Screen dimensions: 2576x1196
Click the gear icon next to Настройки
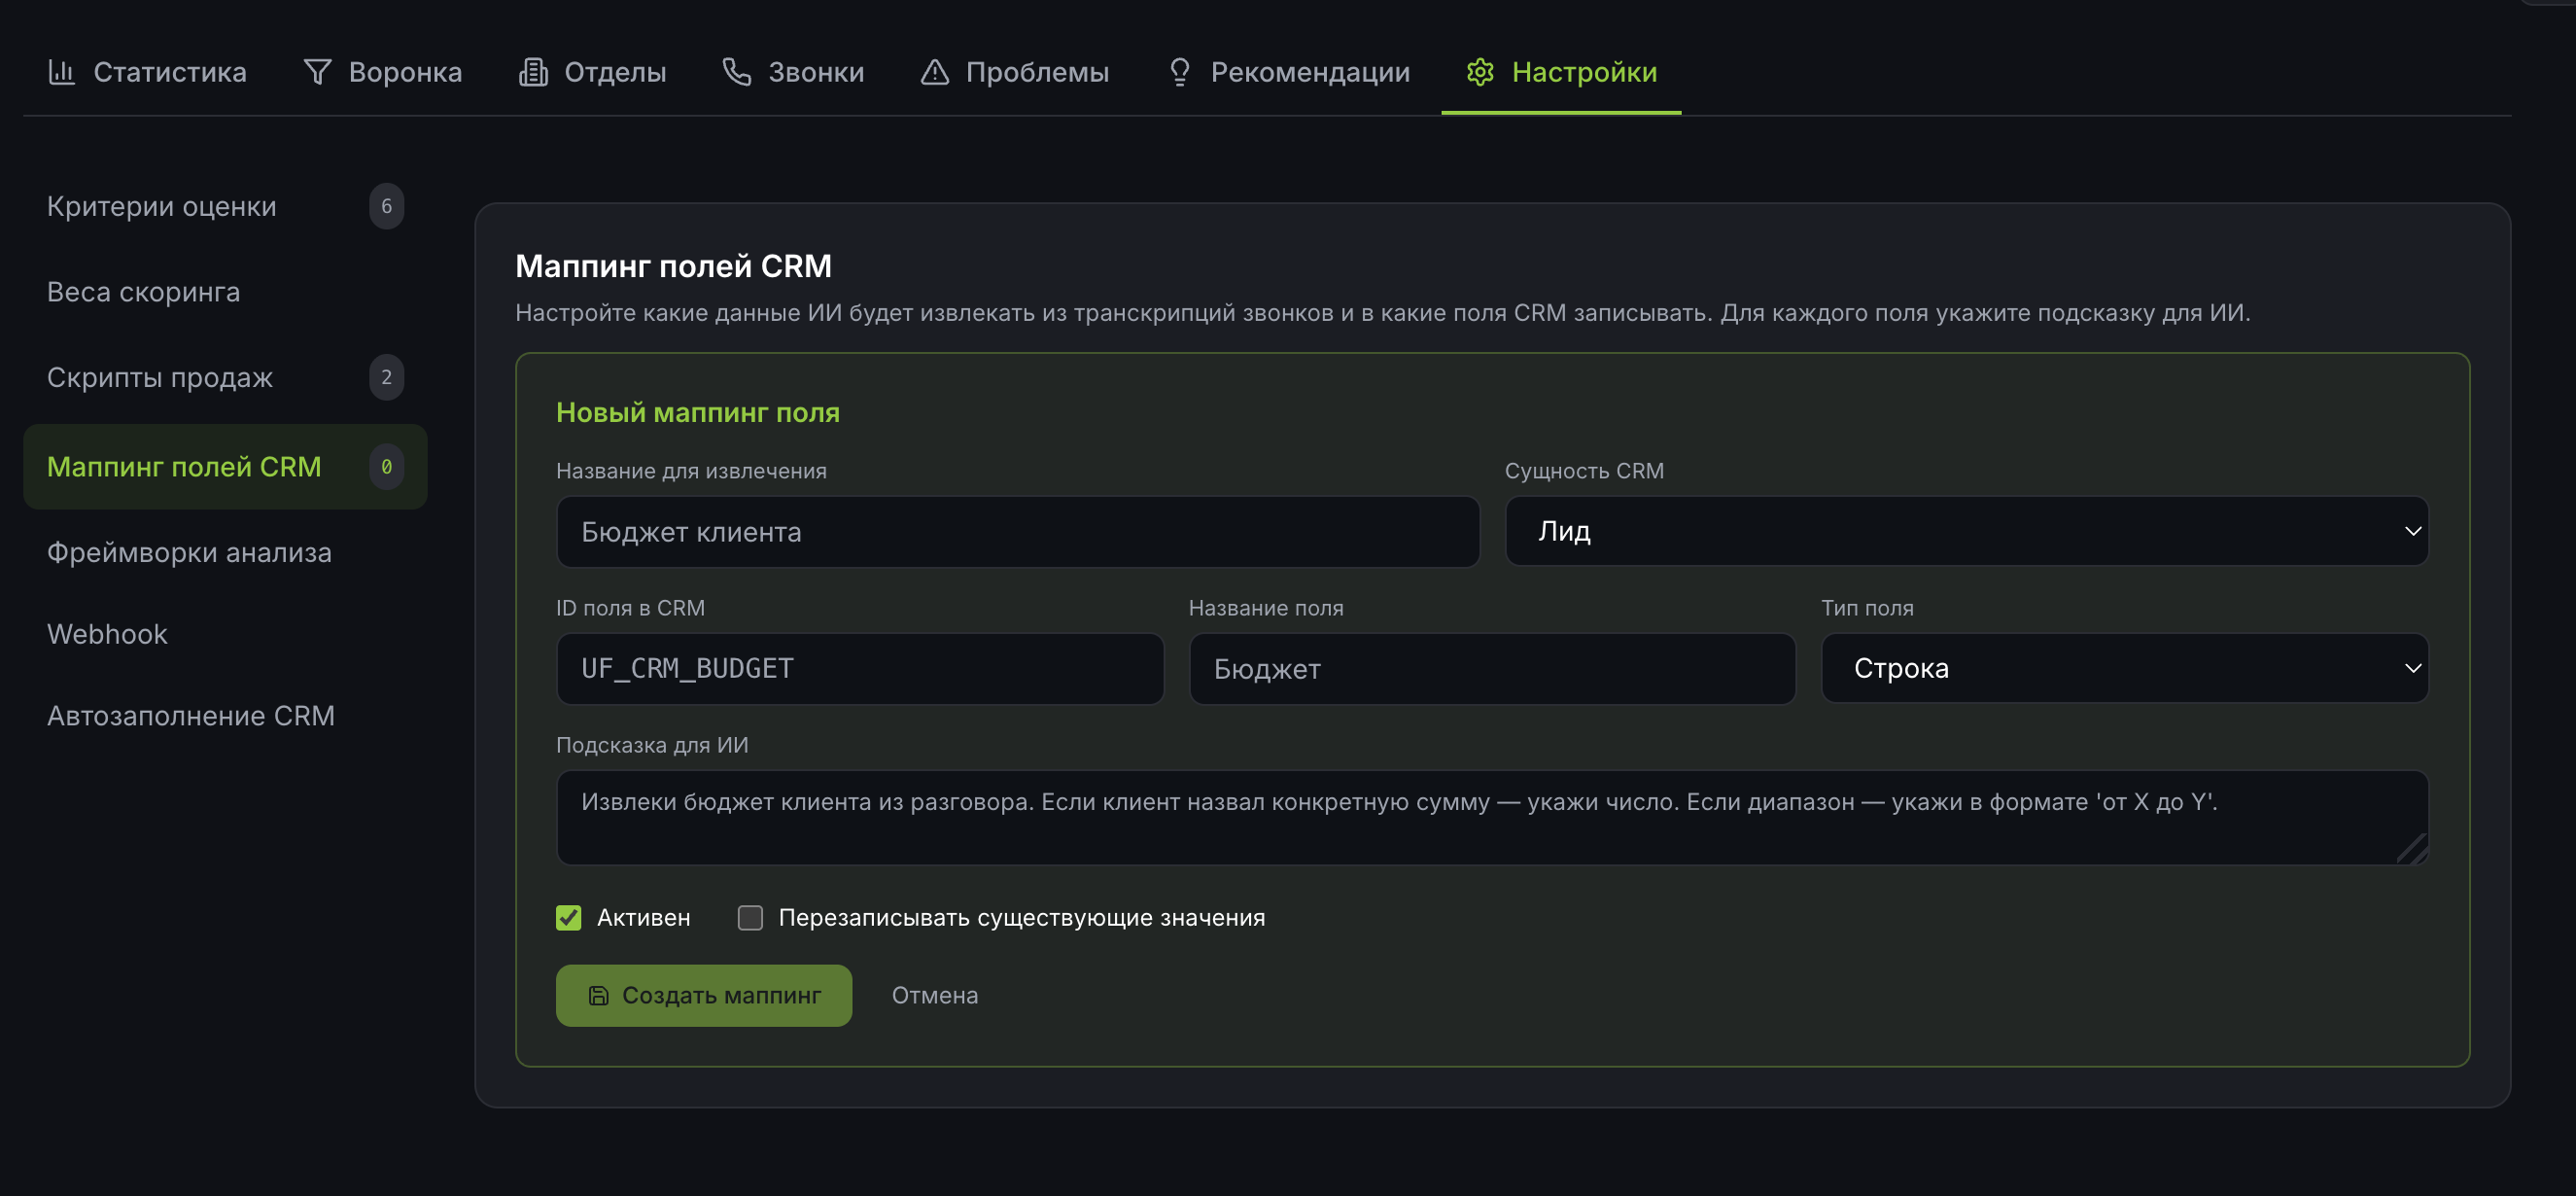click(x=1480, y=71)
